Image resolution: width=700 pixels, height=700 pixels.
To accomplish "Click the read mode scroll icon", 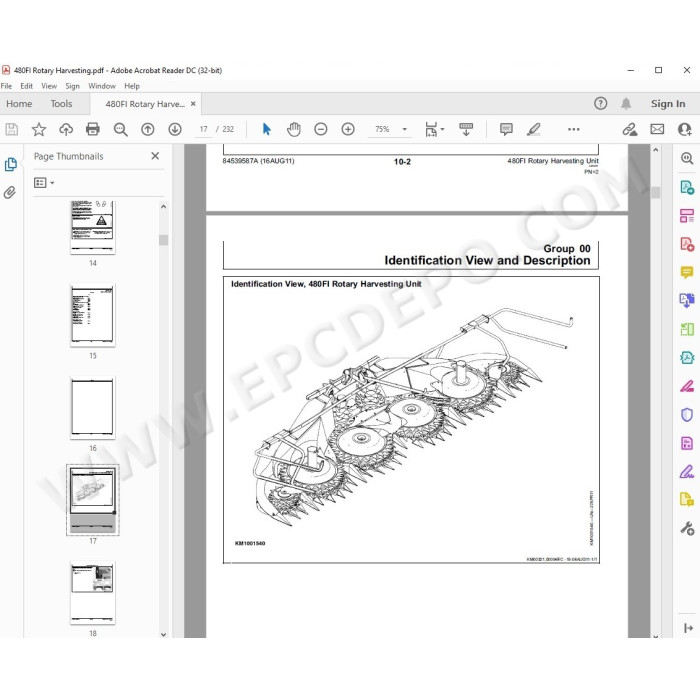I will (x=466, y=129).
